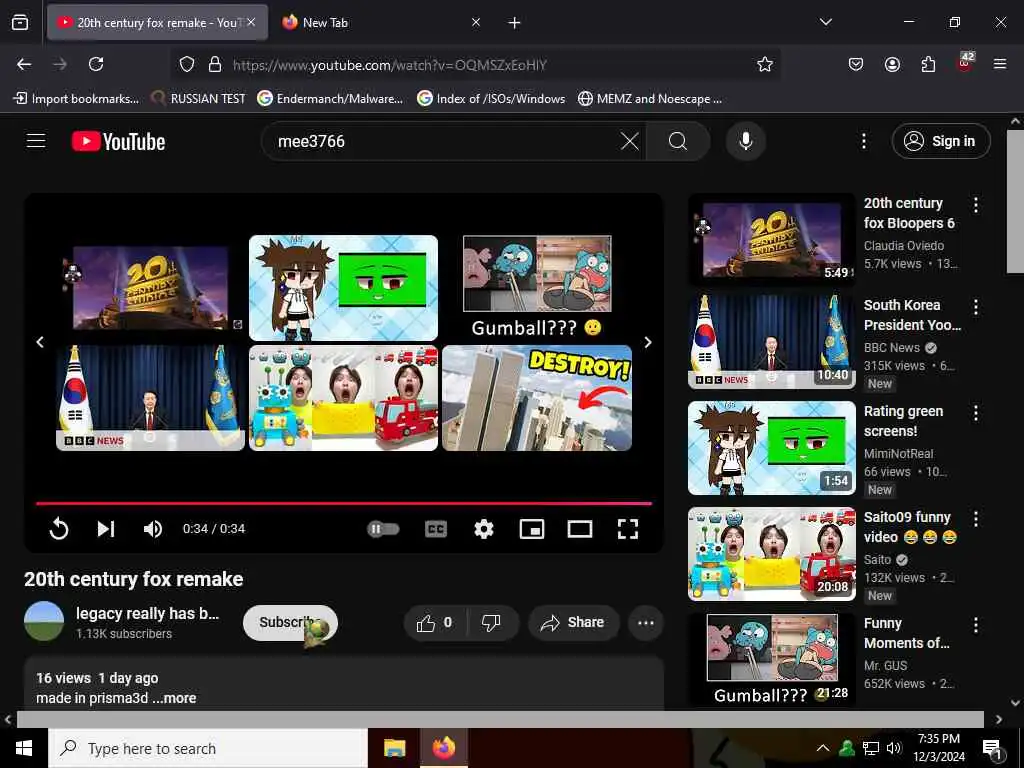Open MEMZ and Noescape bookmark

650,99
